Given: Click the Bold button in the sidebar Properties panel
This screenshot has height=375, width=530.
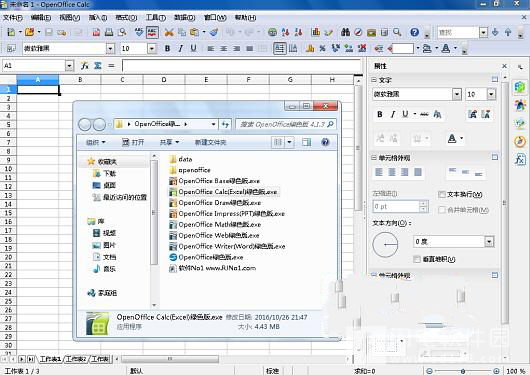Looking at the screenshot, I should click(x=380, y=114).
